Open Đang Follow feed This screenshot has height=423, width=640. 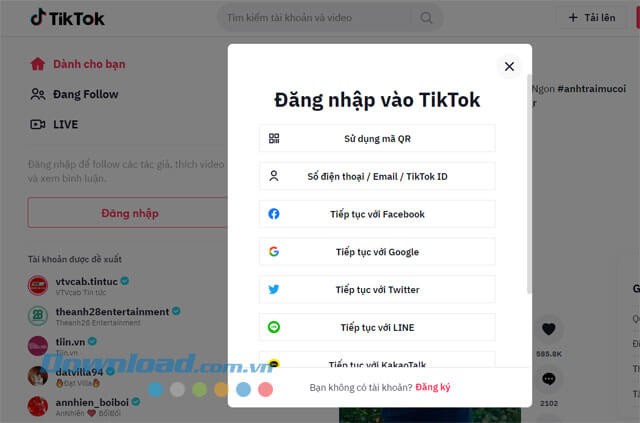75,94
